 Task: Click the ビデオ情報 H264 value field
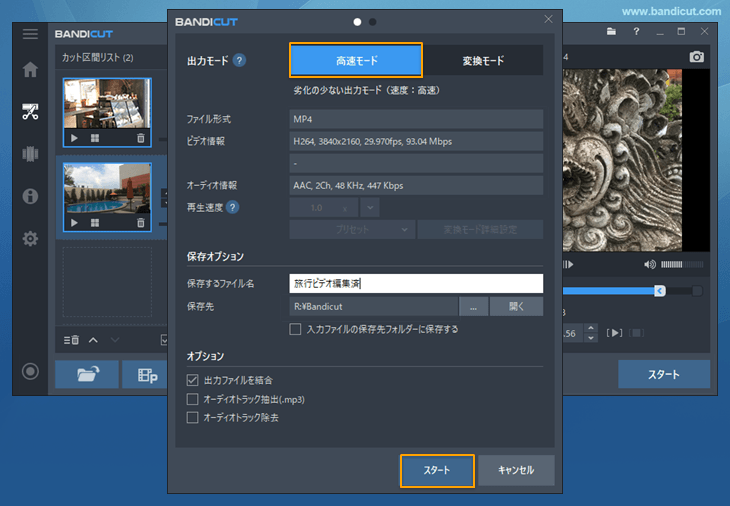click(x=416, y=142)
